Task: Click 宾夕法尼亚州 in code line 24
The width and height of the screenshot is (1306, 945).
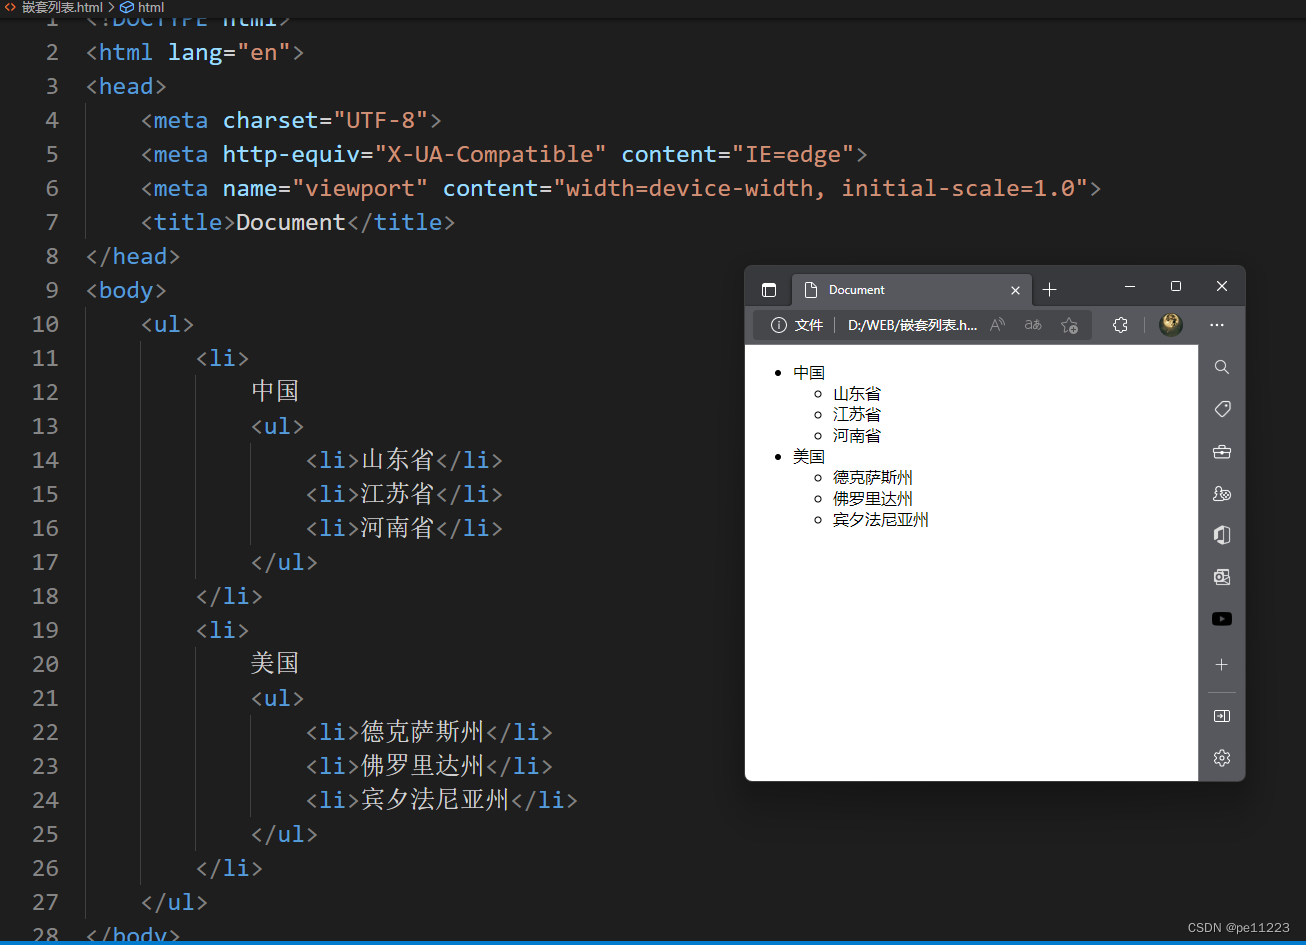Action: tap(435, 799)
